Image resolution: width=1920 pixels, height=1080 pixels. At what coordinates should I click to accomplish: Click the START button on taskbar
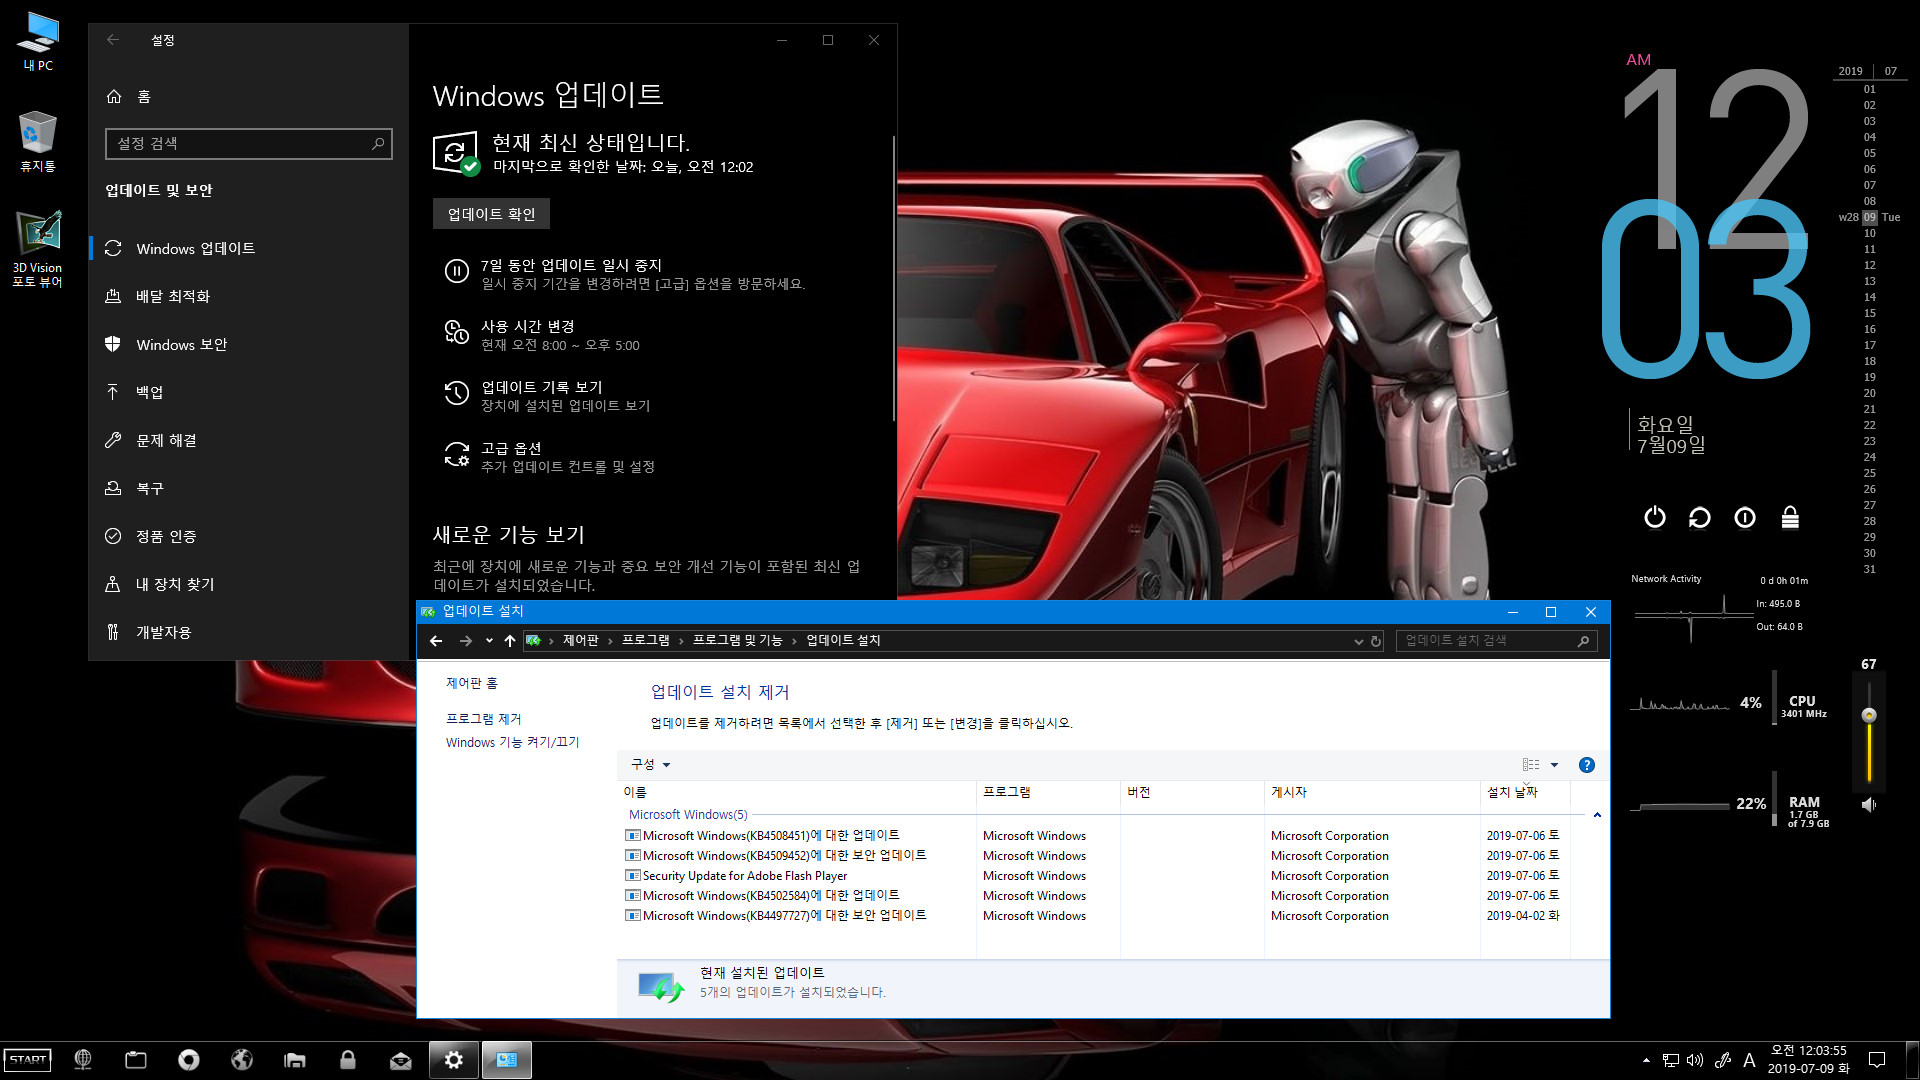coord(27,1060)
